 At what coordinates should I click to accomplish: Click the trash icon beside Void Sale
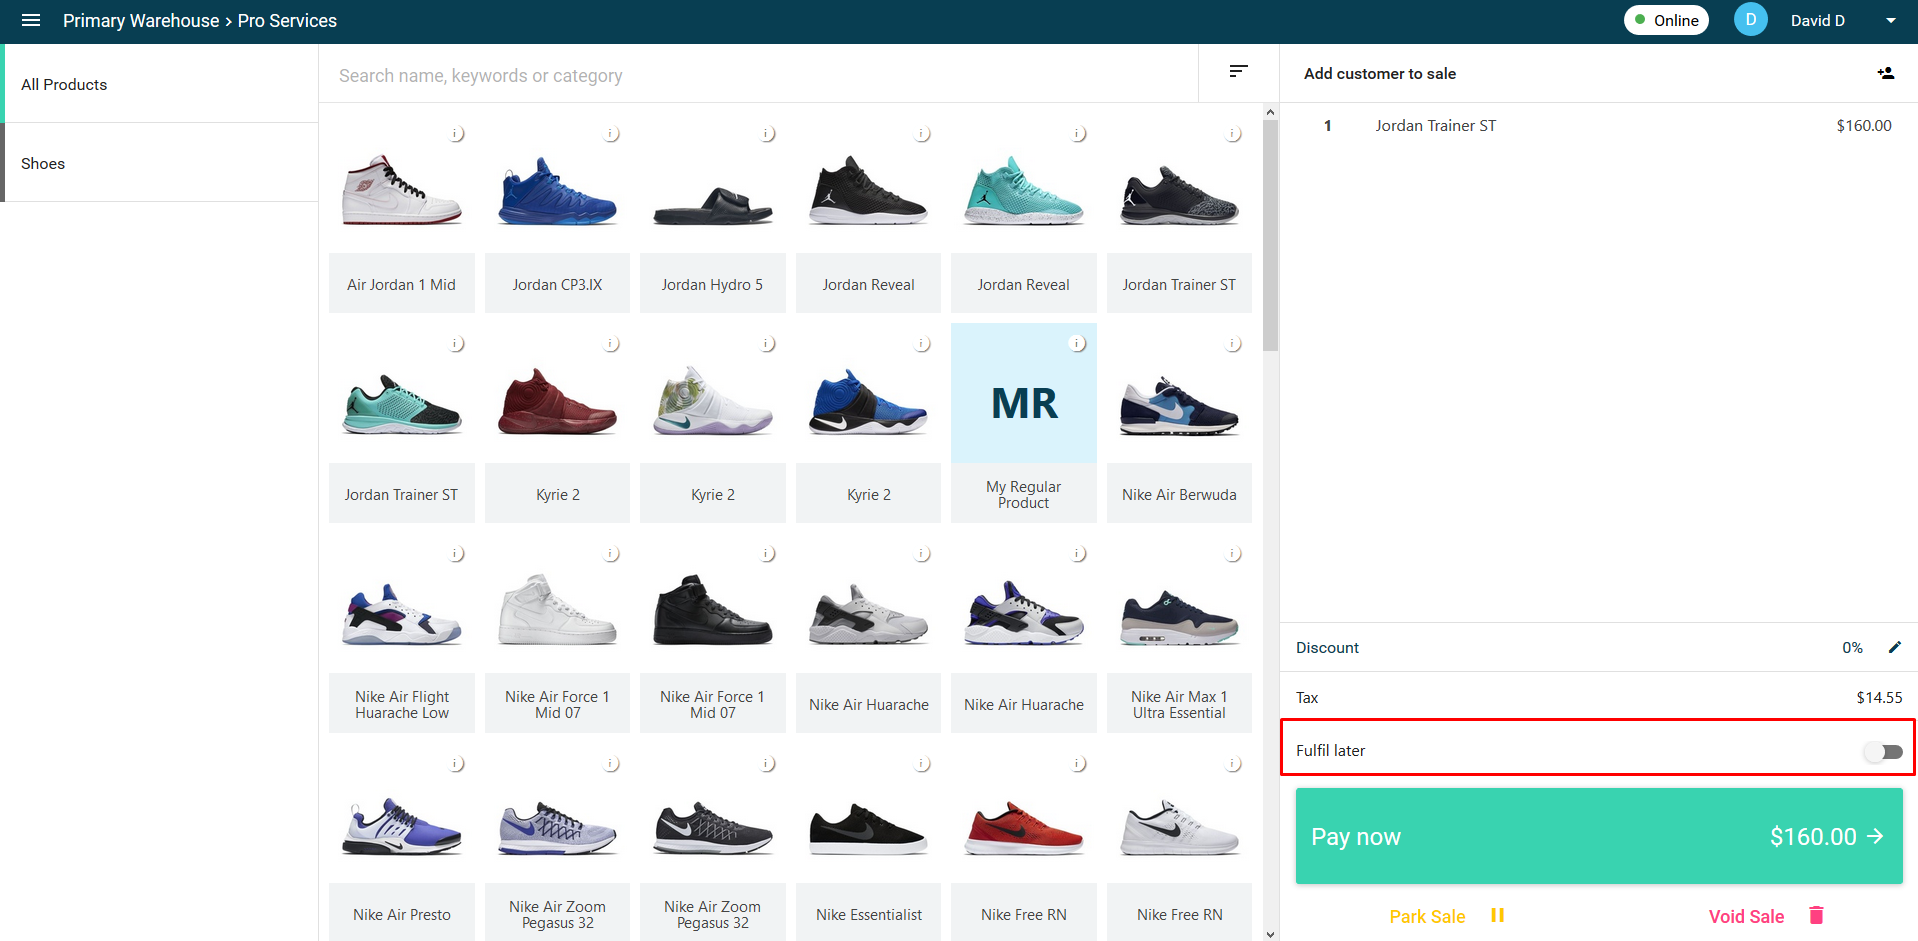pos(1817,915)
